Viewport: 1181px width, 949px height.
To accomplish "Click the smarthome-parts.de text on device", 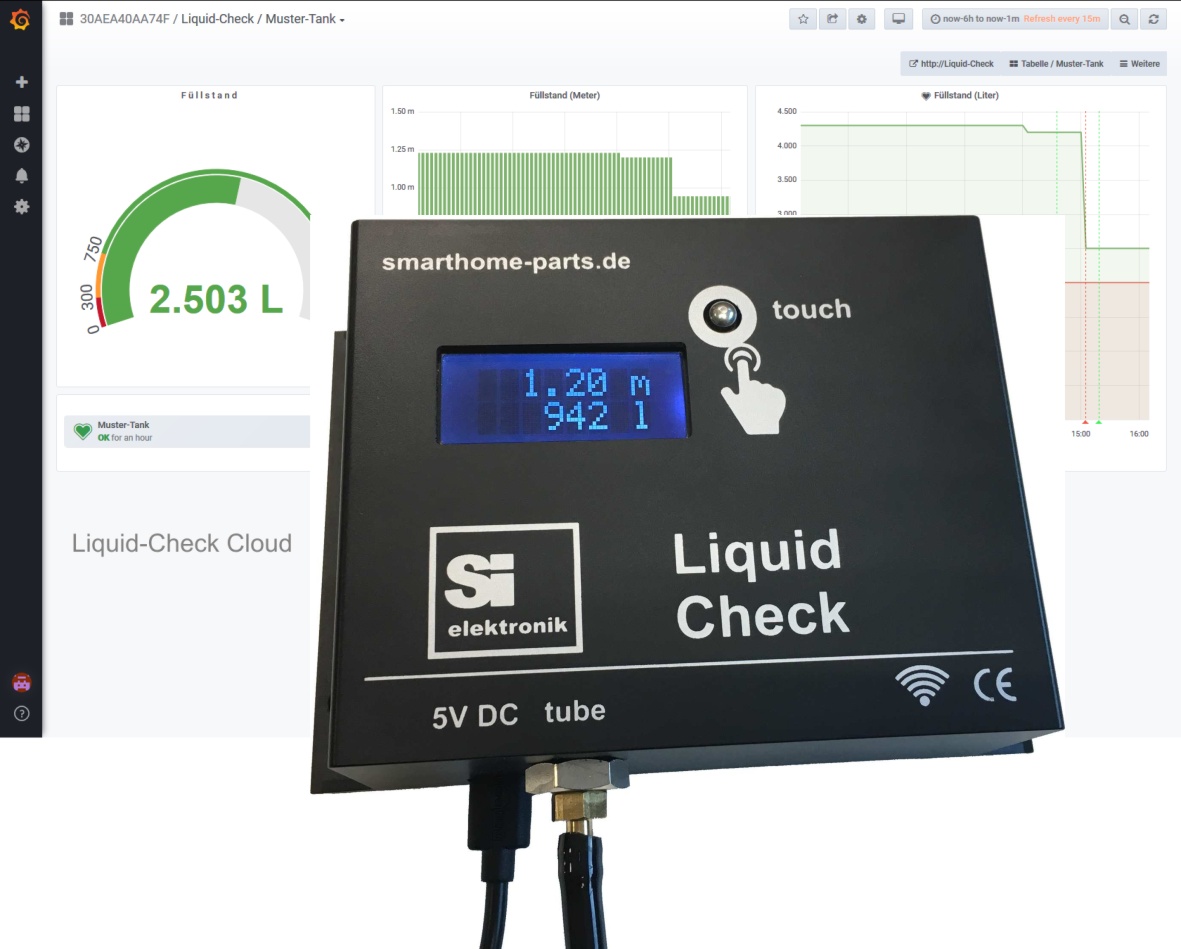I will [x=506, y=261].
